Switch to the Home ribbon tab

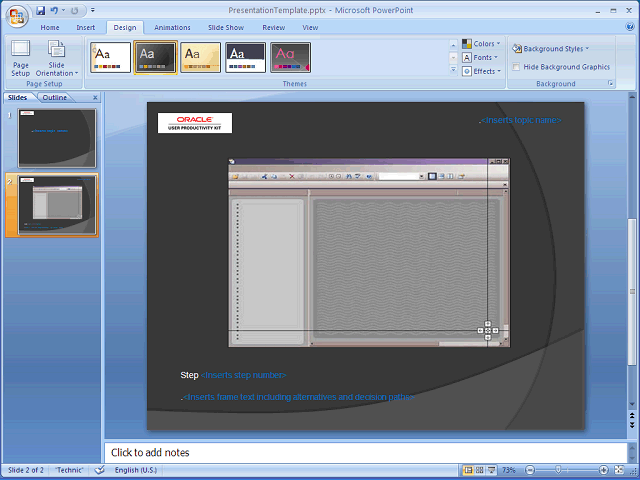(50, 27)
